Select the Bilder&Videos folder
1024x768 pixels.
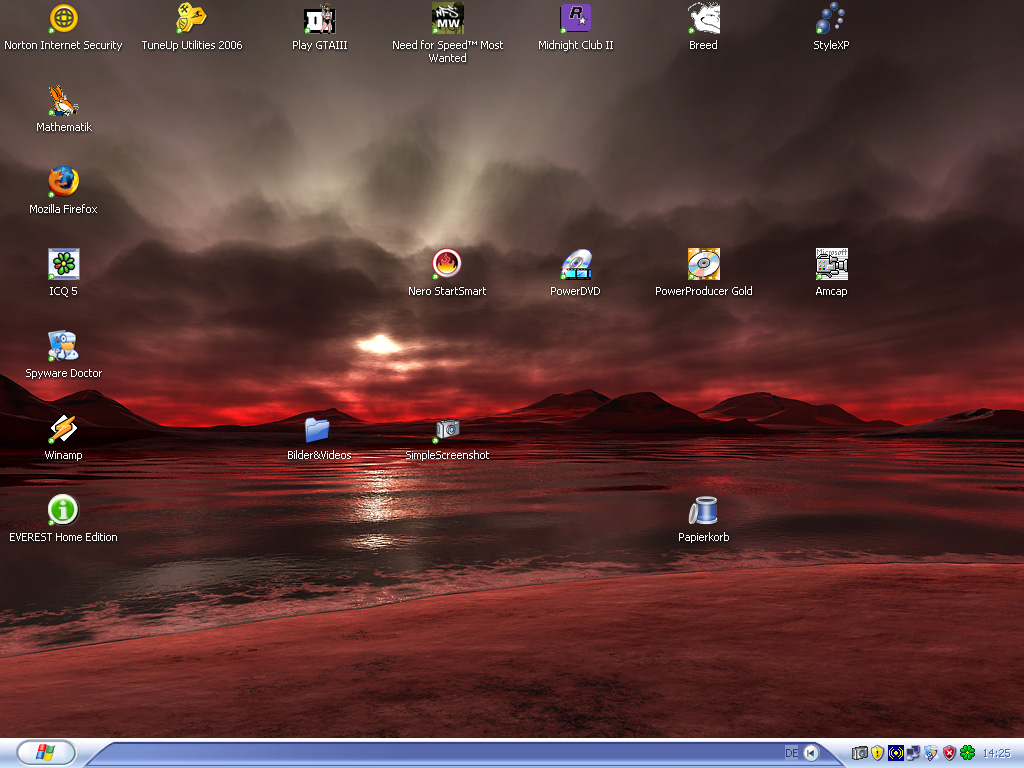point(318,430)
